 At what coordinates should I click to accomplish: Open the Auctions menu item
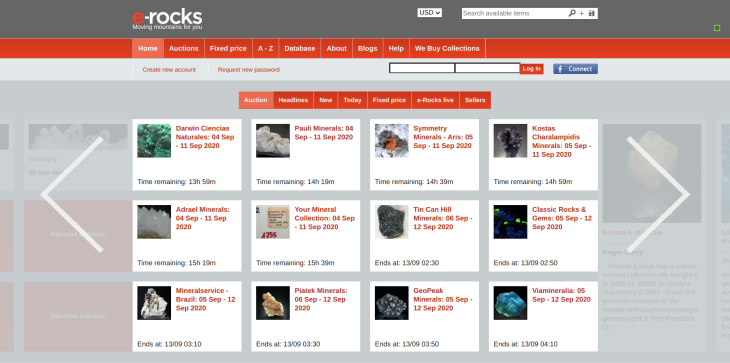click(x=183, y=48)
